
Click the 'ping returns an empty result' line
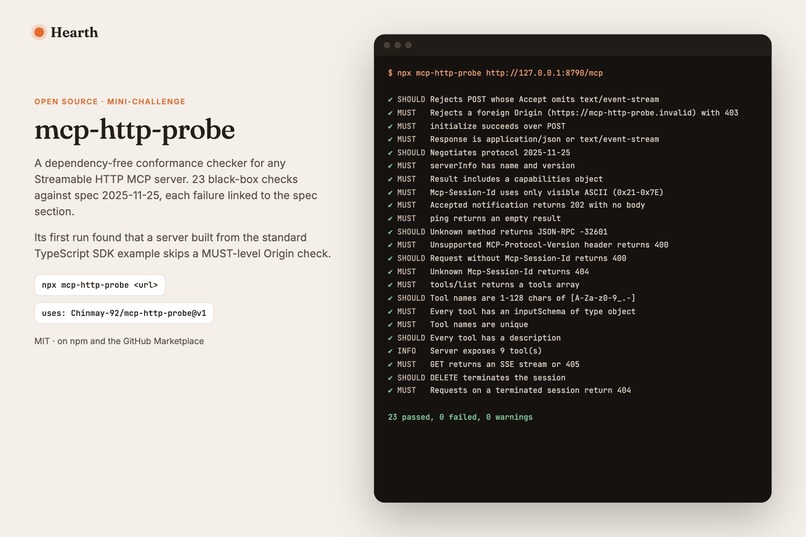474,218
